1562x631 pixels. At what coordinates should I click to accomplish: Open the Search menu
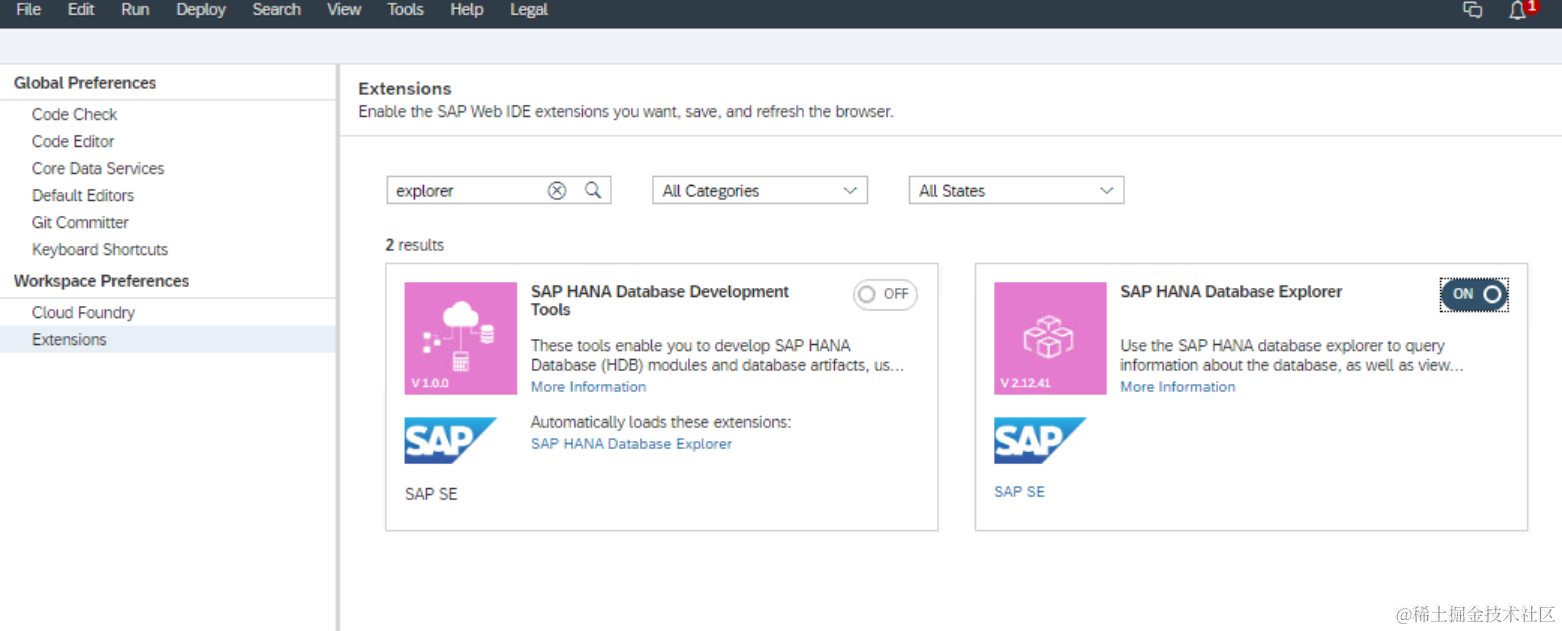tap(276, 9)
